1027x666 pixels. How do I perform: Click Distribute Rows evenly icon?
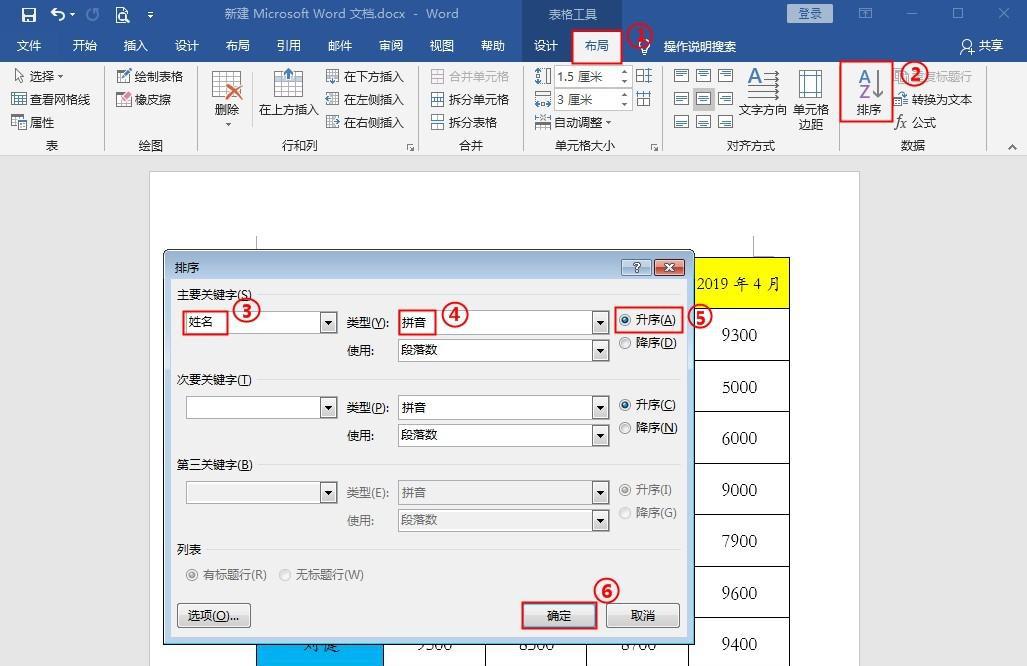click(x=644, y=76)
